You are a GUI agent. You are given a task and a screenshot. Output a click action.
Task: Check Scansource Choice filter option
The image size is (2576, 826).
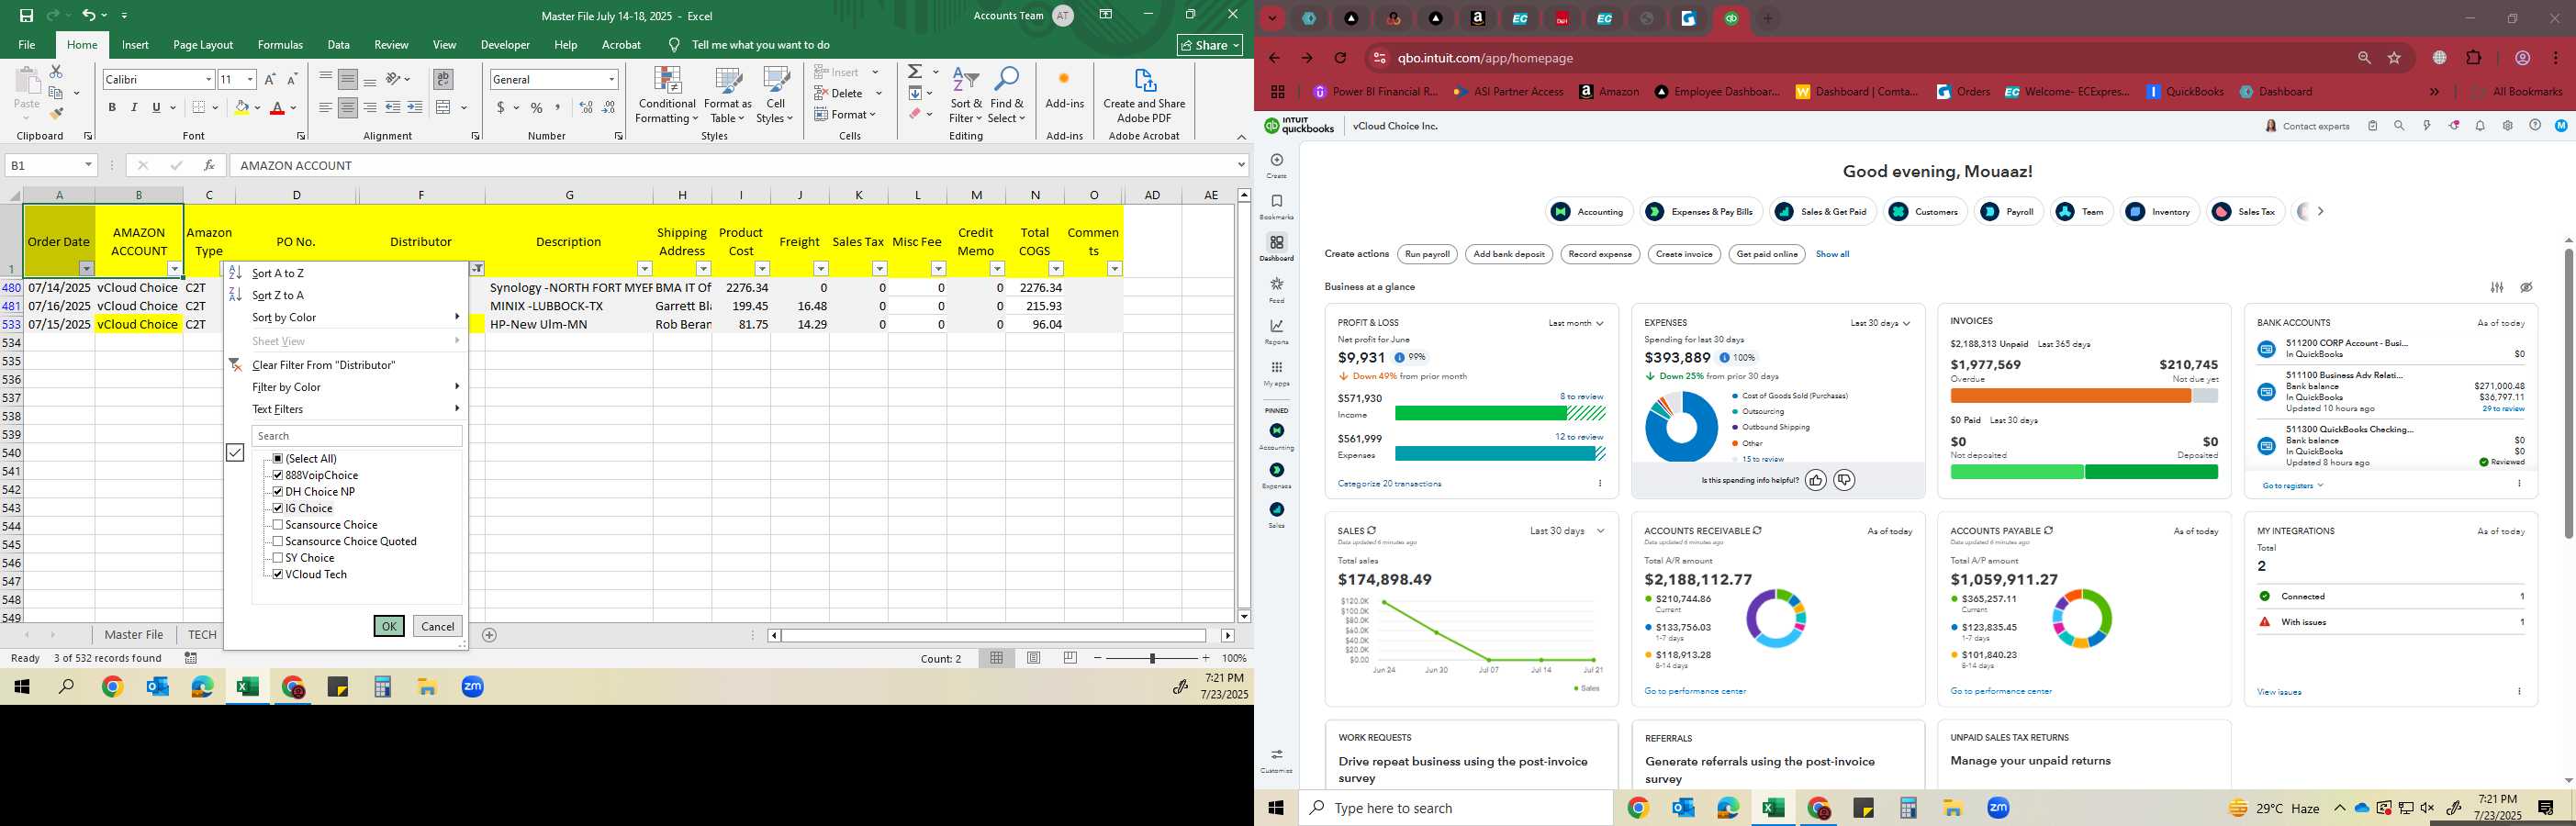coord(278,524)
